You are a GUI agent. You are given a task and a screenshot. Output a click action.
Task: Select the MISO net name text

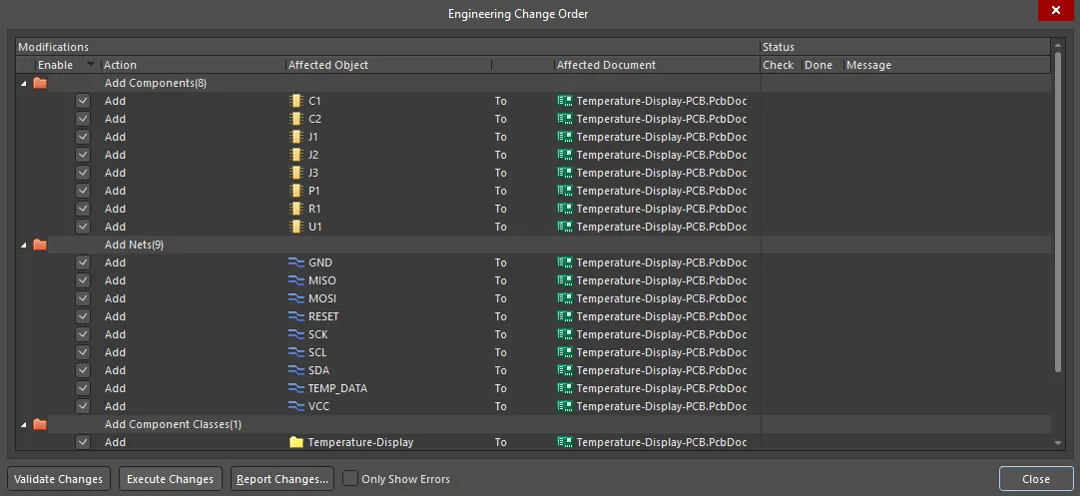tap(322, 280)
